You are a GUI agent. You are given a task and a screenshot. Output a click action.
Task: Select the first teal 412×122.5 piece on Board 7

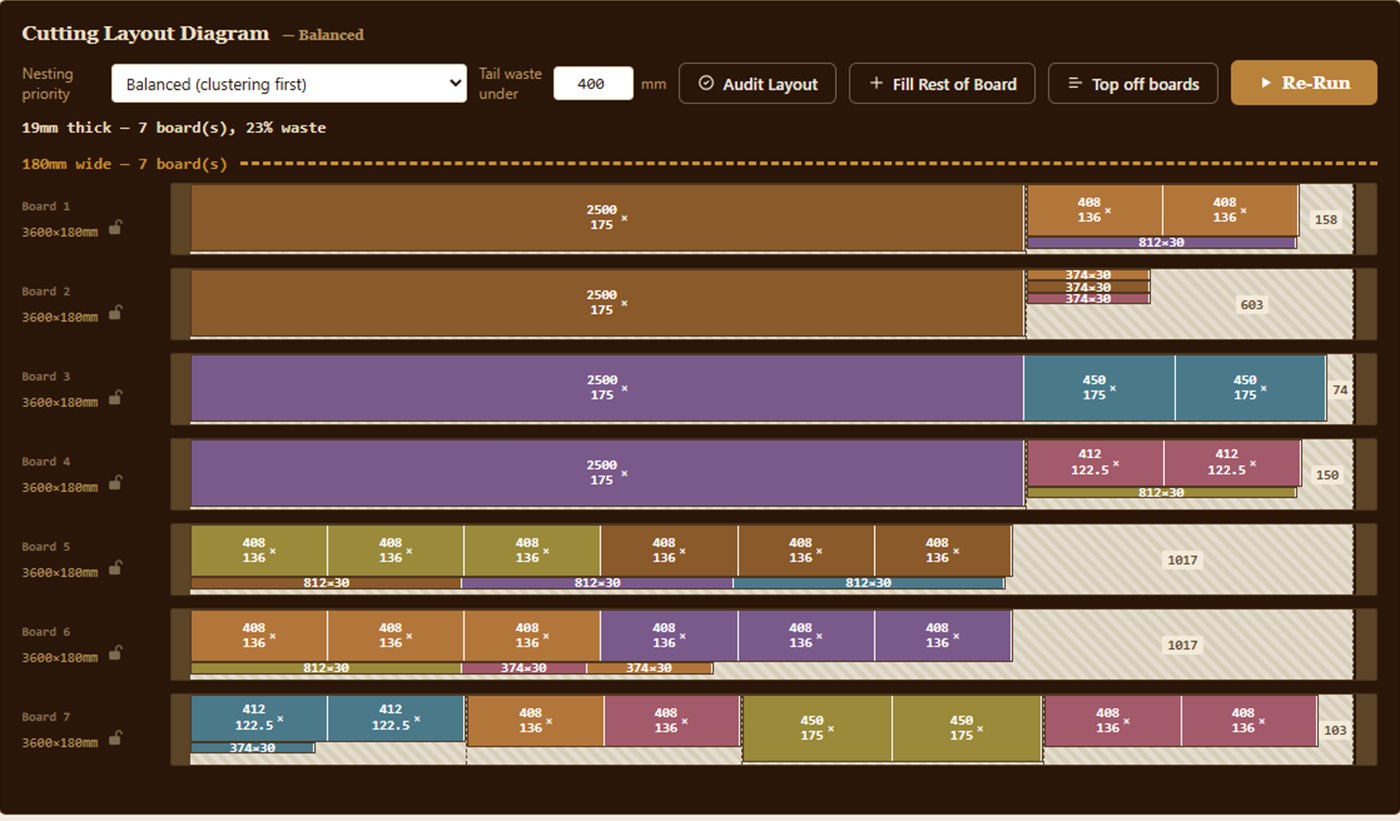pyautogui.click(x=259, y=717)
